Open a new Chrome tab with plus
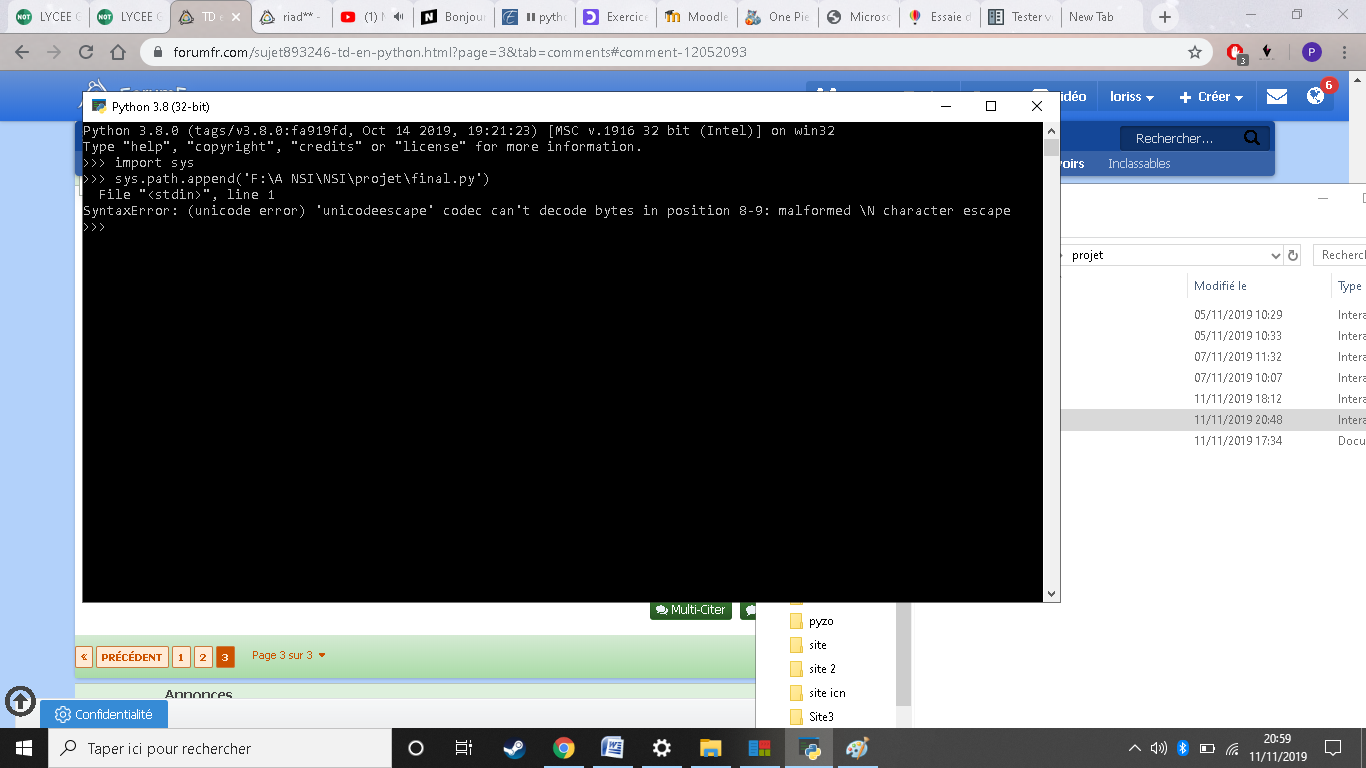The width and height of the screenshot is (1366, 768). point(1164,17)
